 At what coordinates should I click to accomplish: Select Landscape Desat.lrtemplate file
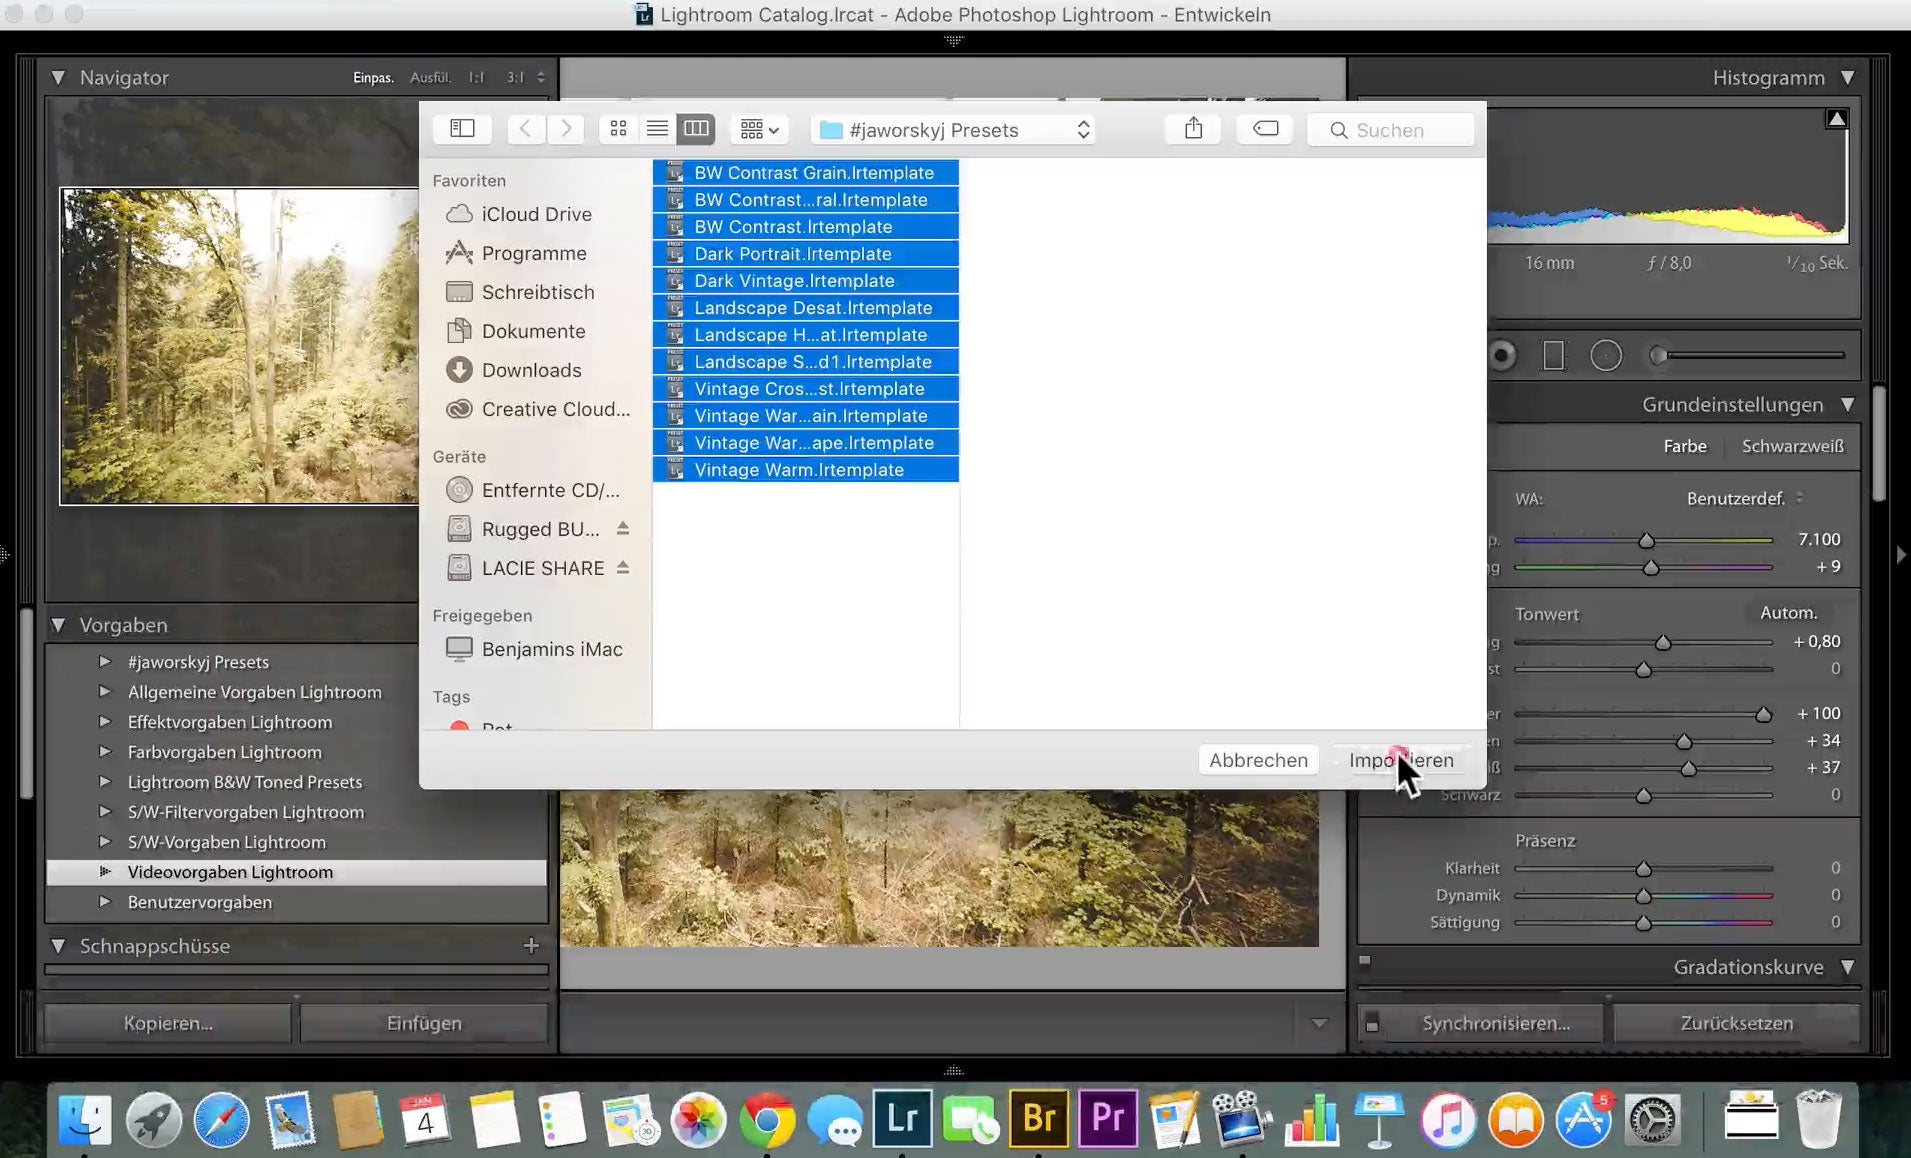(x=806, y=308)
